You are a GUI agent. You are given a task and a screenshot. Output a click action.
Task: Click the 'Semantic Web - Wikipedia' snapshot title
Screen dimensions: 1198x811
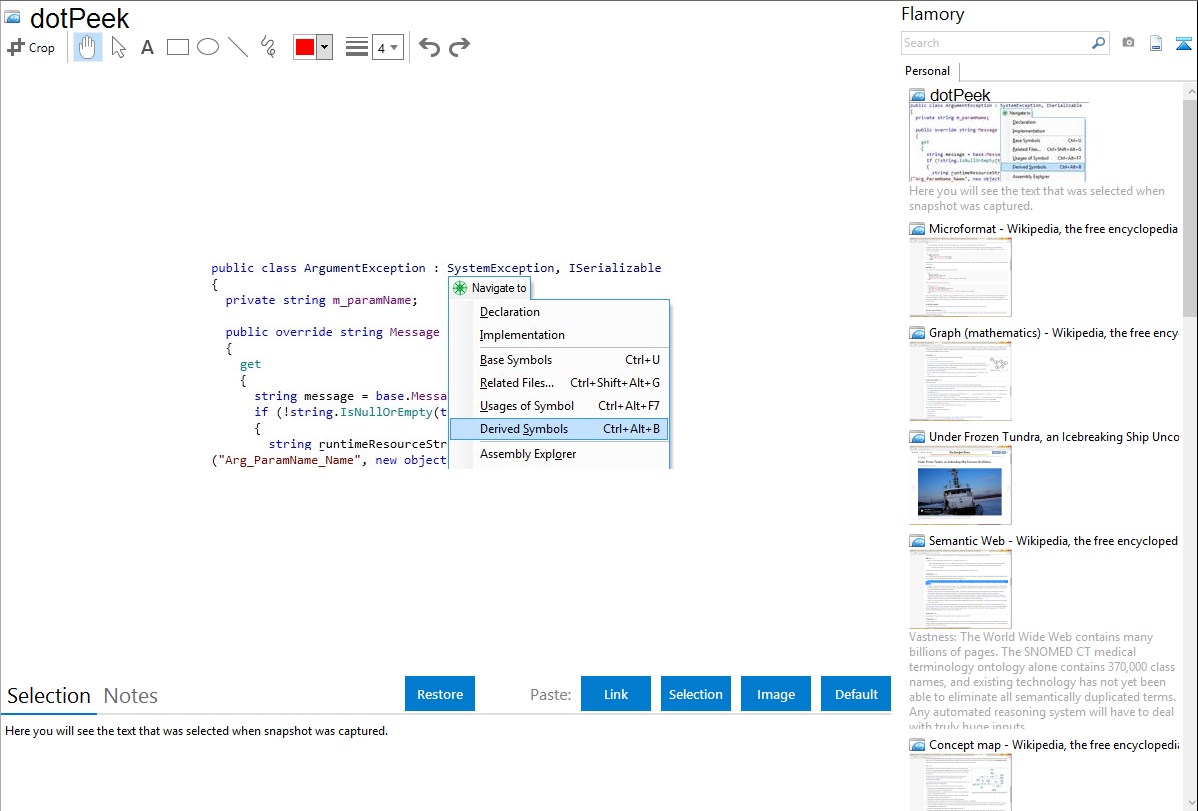[x=1053, y=540]
